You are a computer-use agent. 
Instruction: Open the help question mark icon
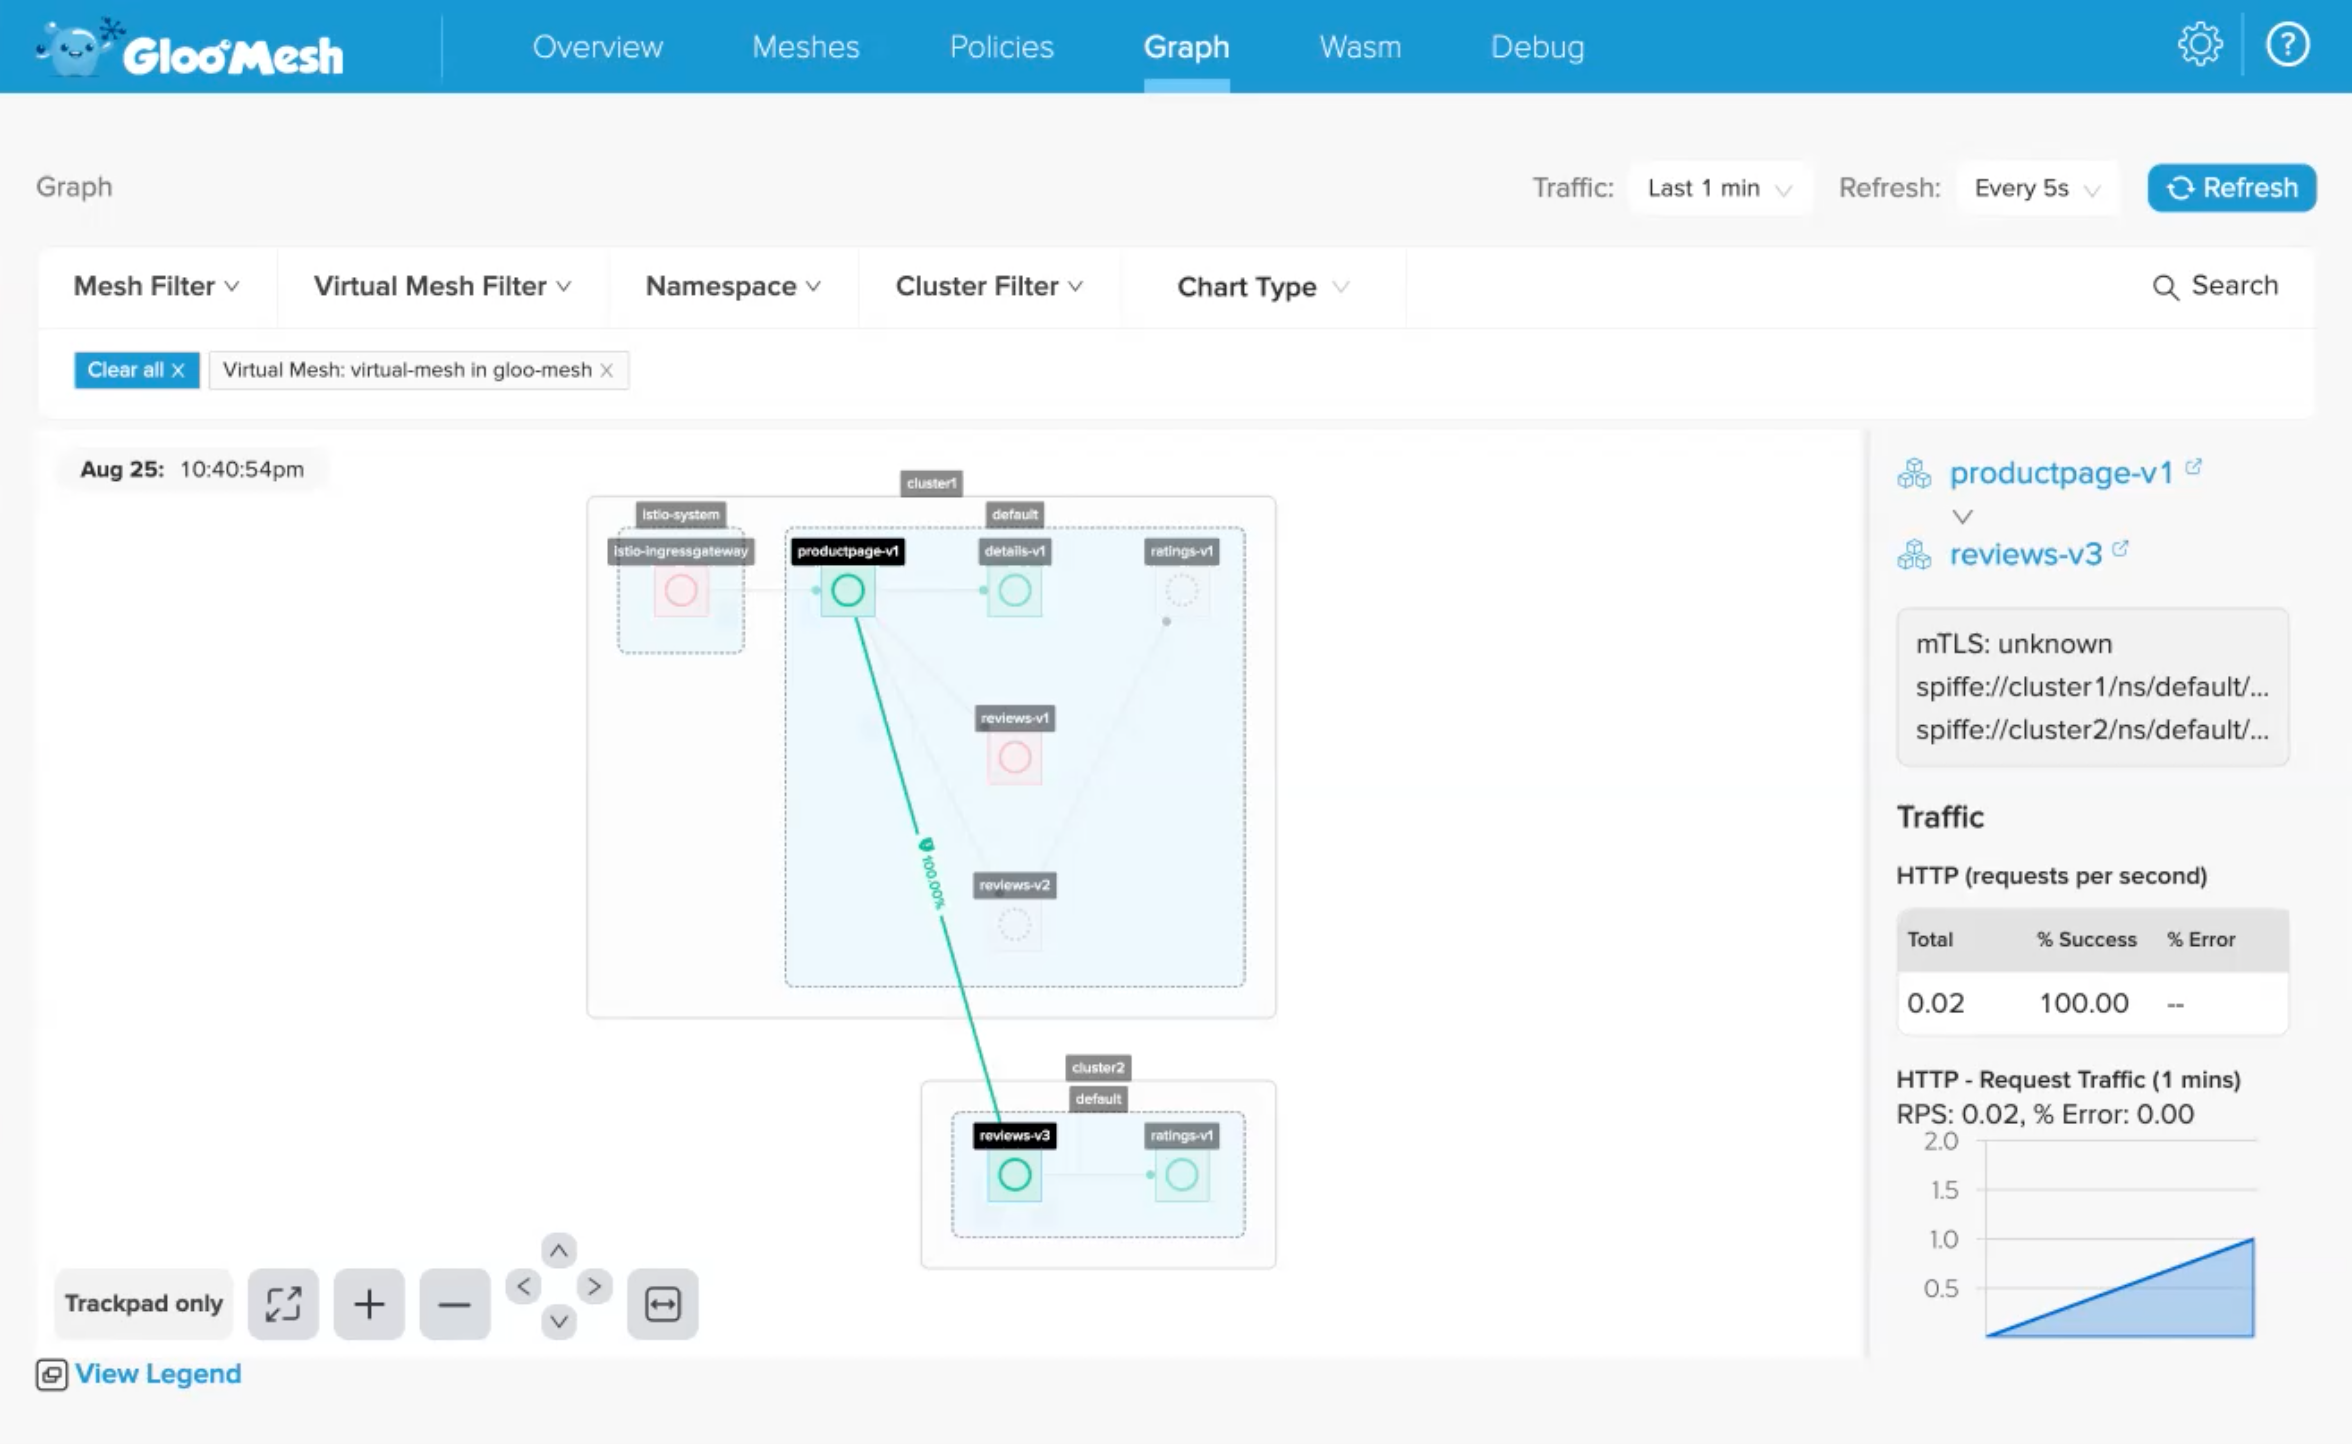pyautogui.click(x=2287, y=45)
